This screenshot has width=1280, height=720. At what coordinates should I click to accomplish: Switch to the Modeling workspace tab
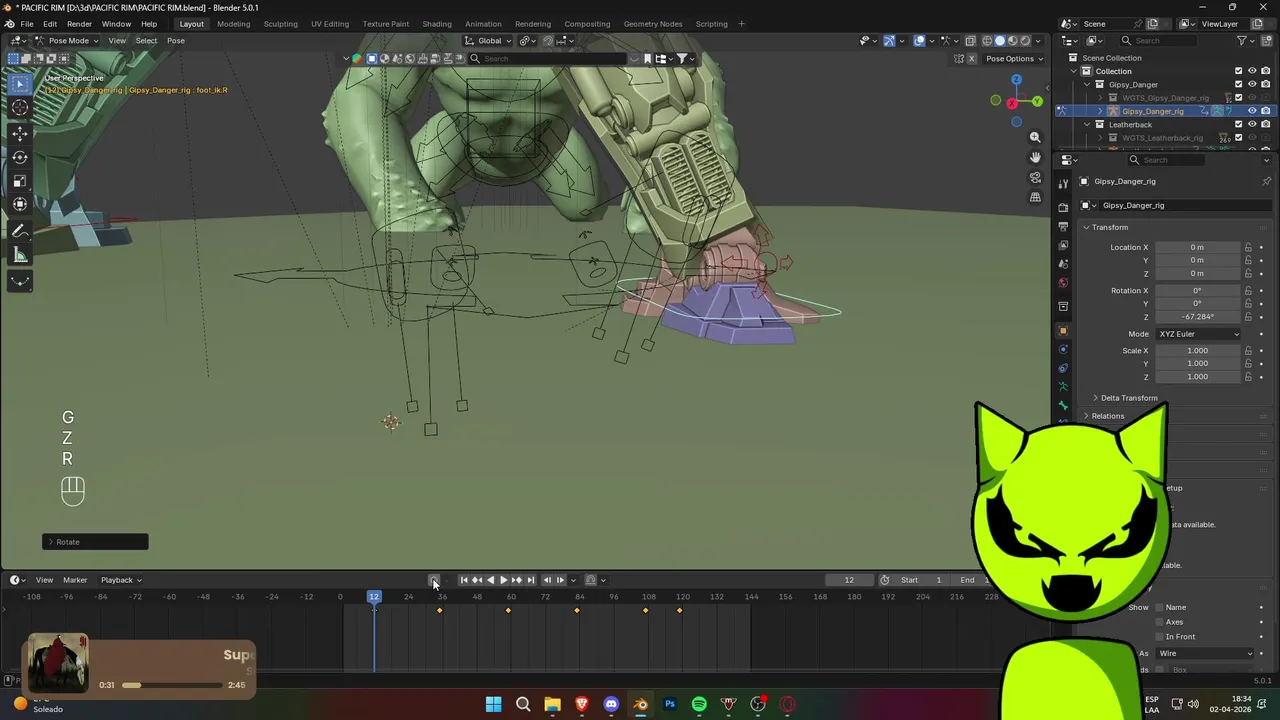[x=234, y=24]
